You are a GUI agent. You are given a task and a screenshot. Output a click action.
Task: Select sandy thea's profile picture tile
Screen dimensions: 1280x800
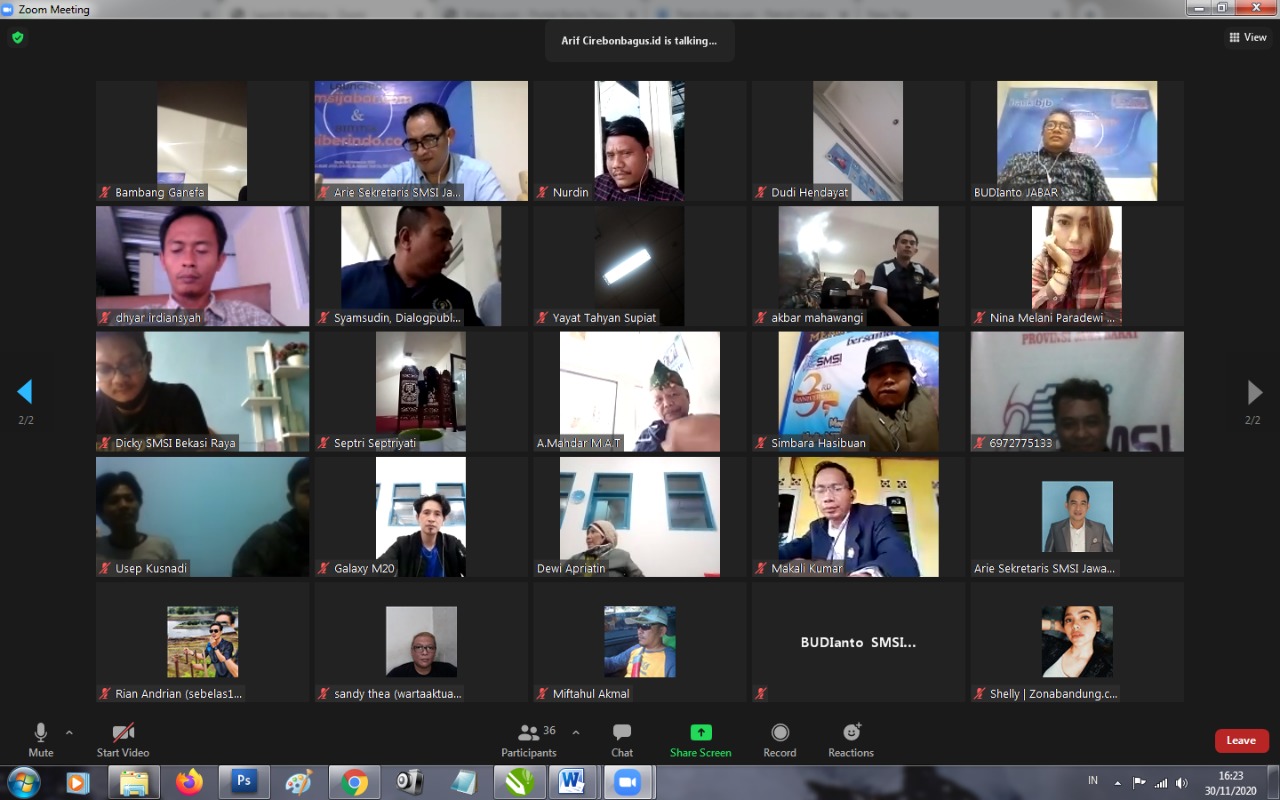[x=421, y=642]
